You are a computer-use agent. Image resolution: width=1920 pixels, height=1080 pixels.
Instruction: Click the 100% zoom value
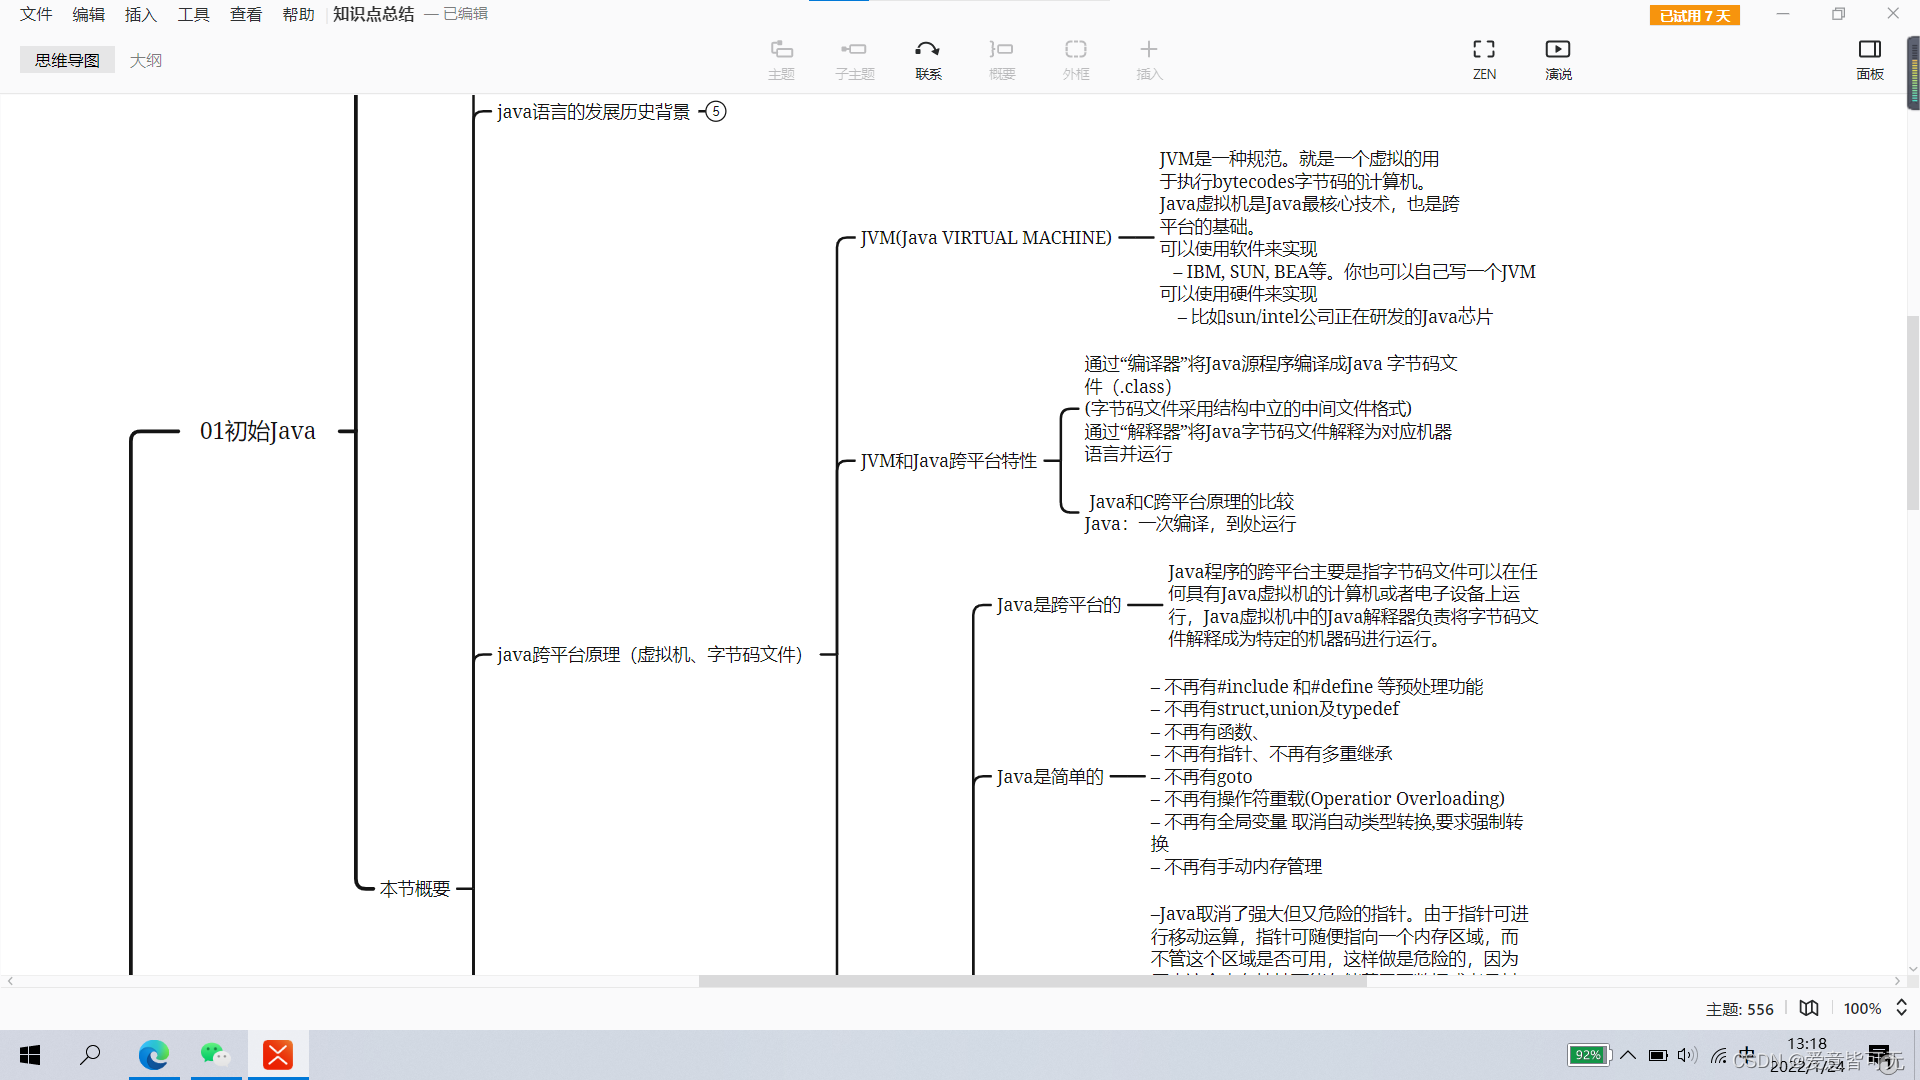pyautogui.click(x=1862, y=1009)
